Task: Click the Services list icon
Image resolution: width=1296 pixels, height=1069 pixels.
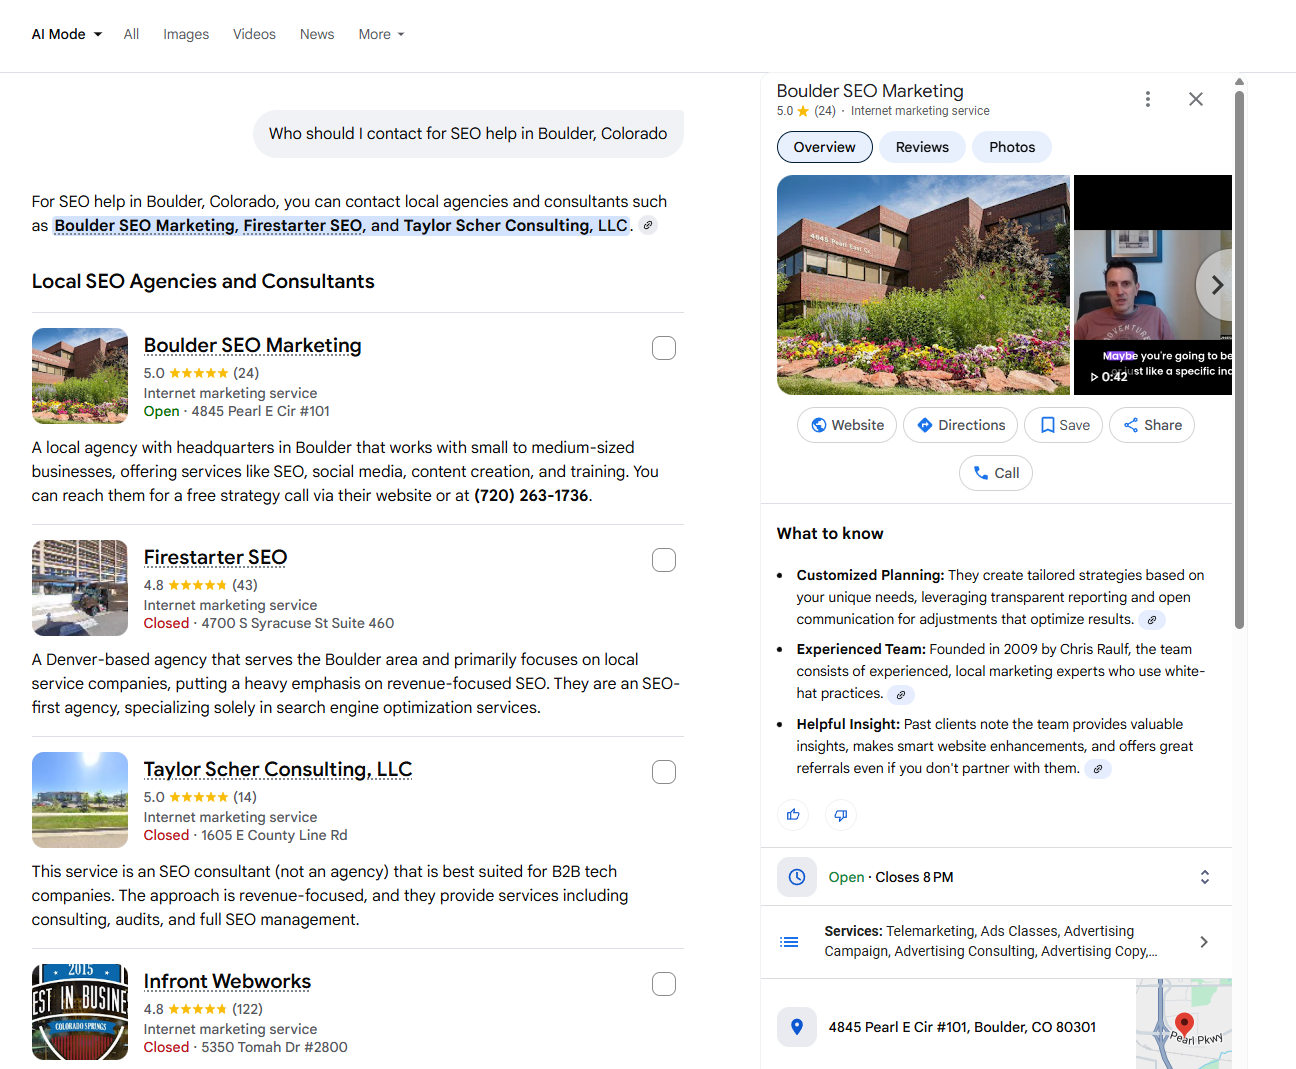Action: pos(789,941)
